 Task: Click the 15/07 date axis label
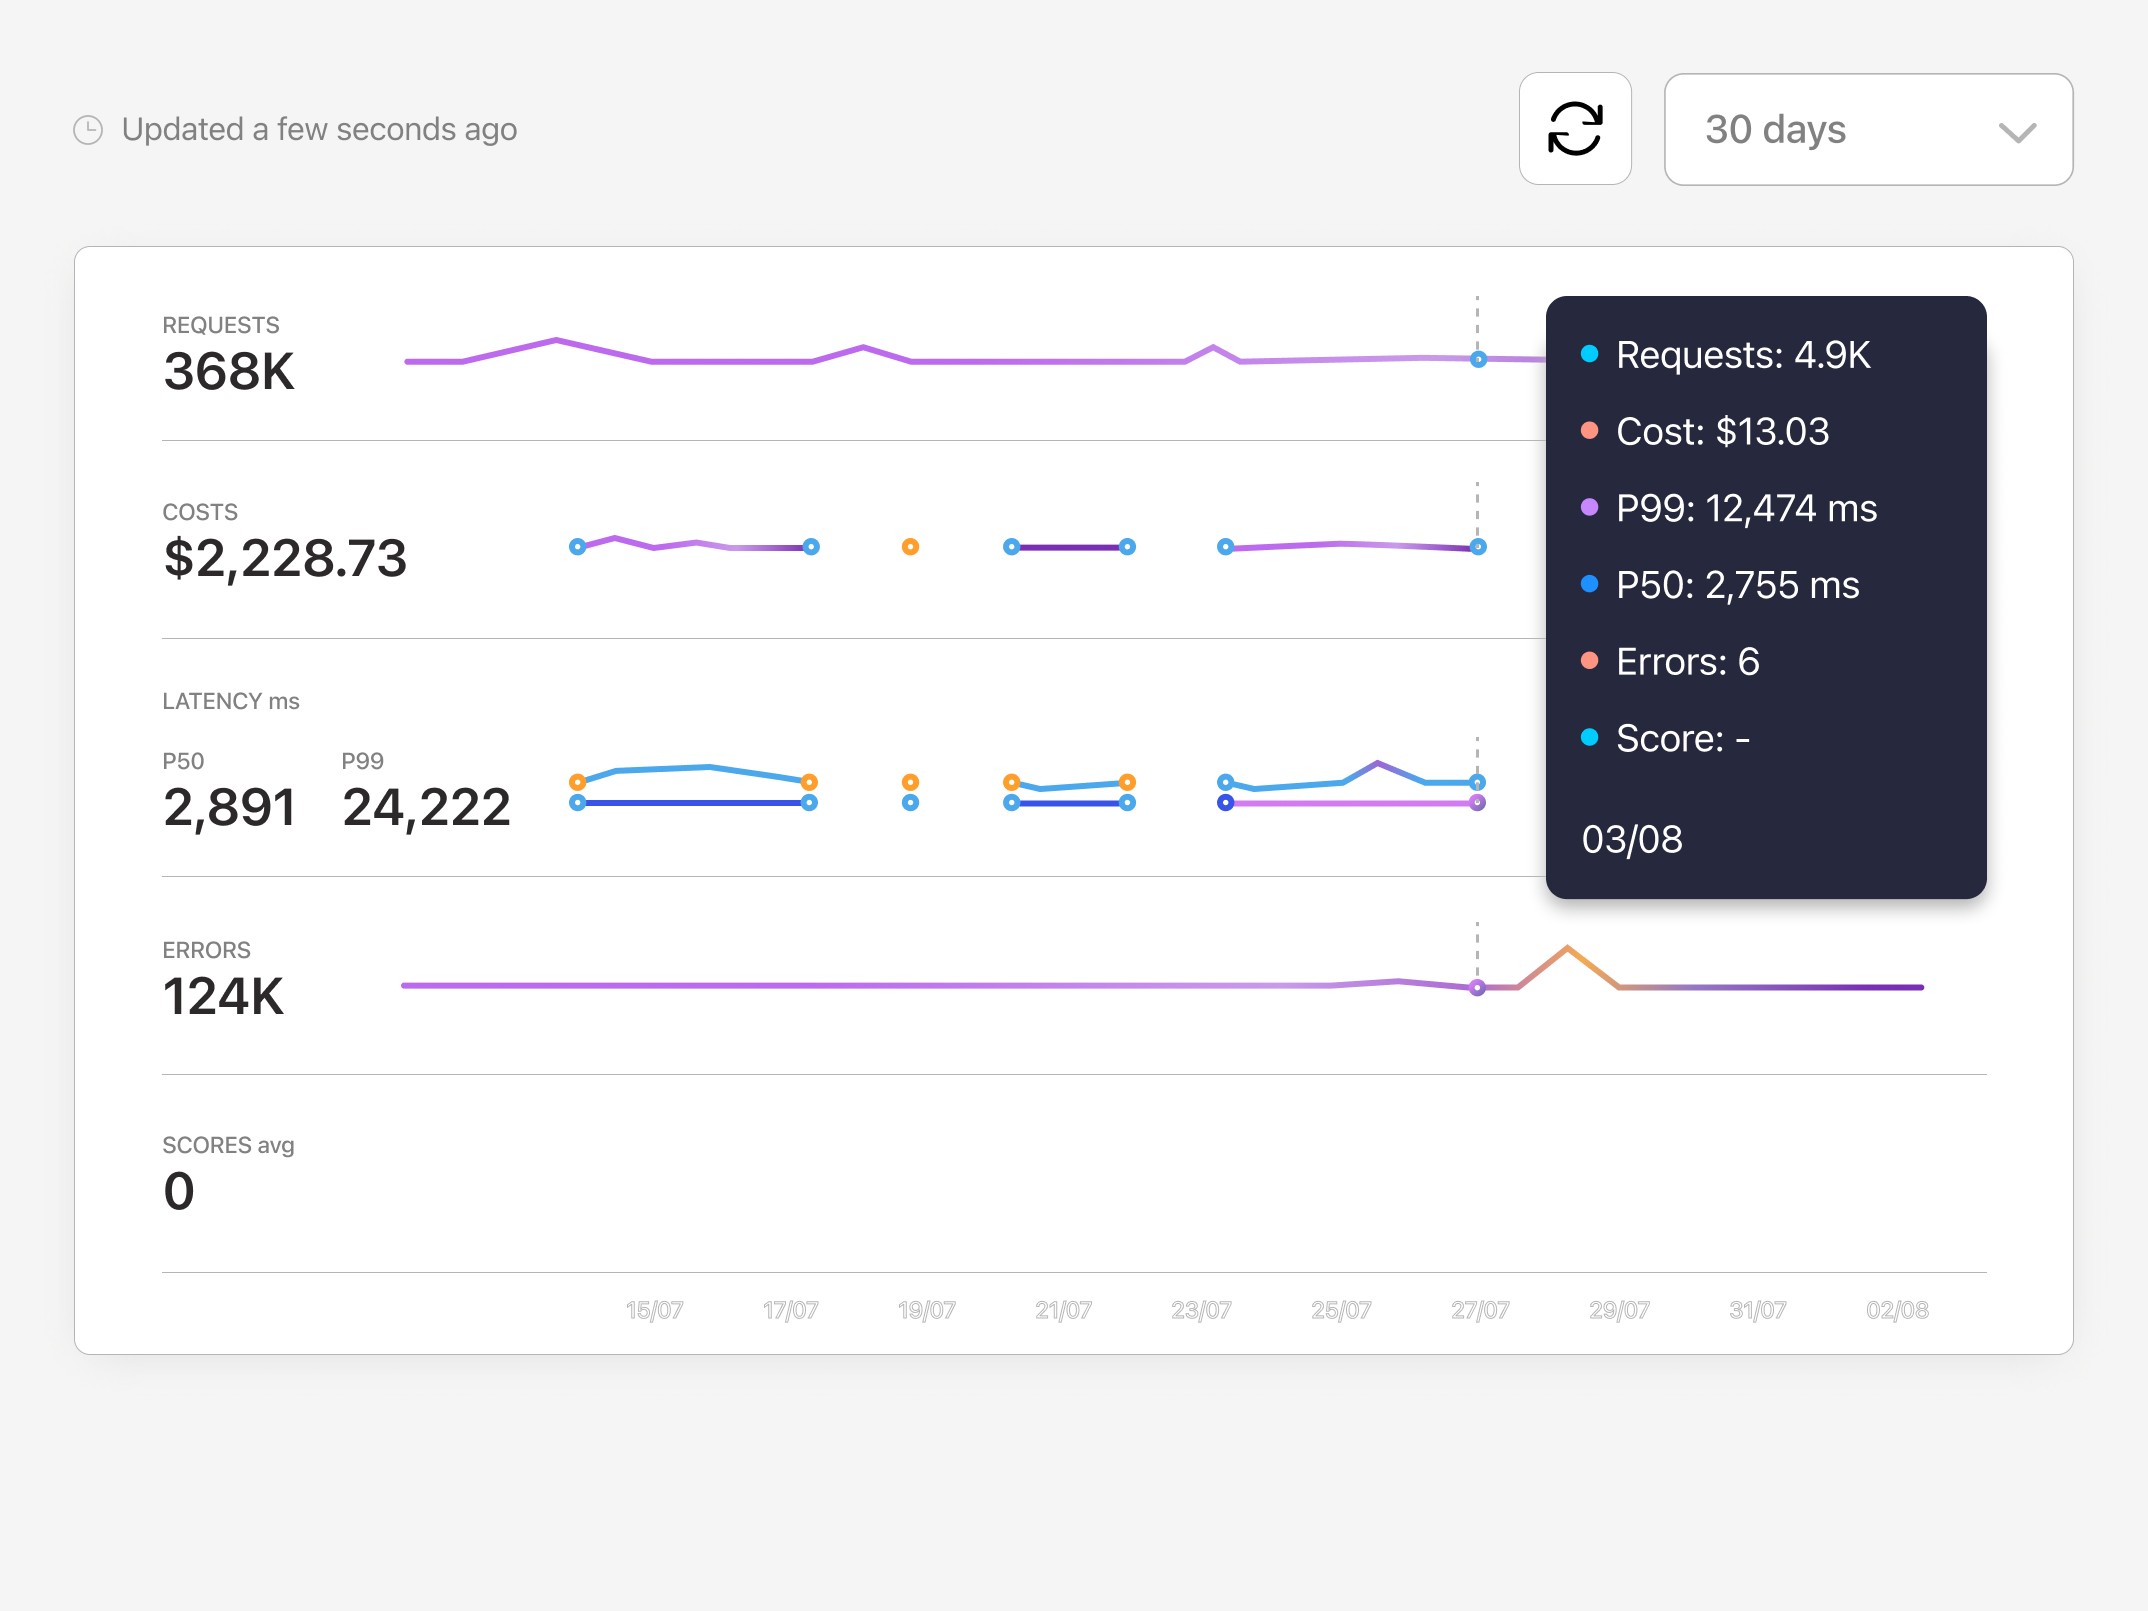654,1310
